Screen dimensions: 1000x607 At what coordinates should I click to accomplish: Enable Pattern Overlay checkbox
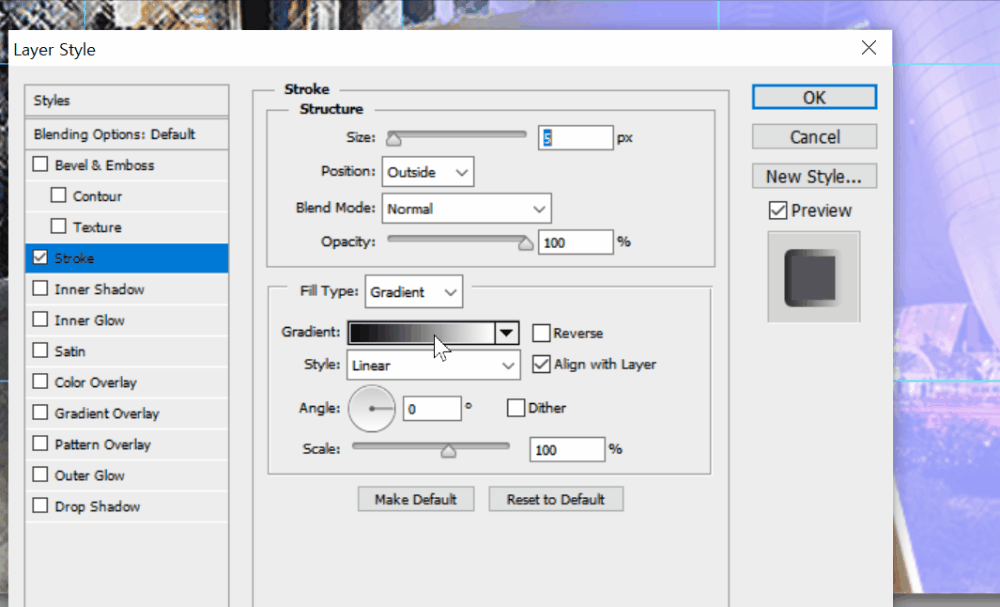[40, 443]
